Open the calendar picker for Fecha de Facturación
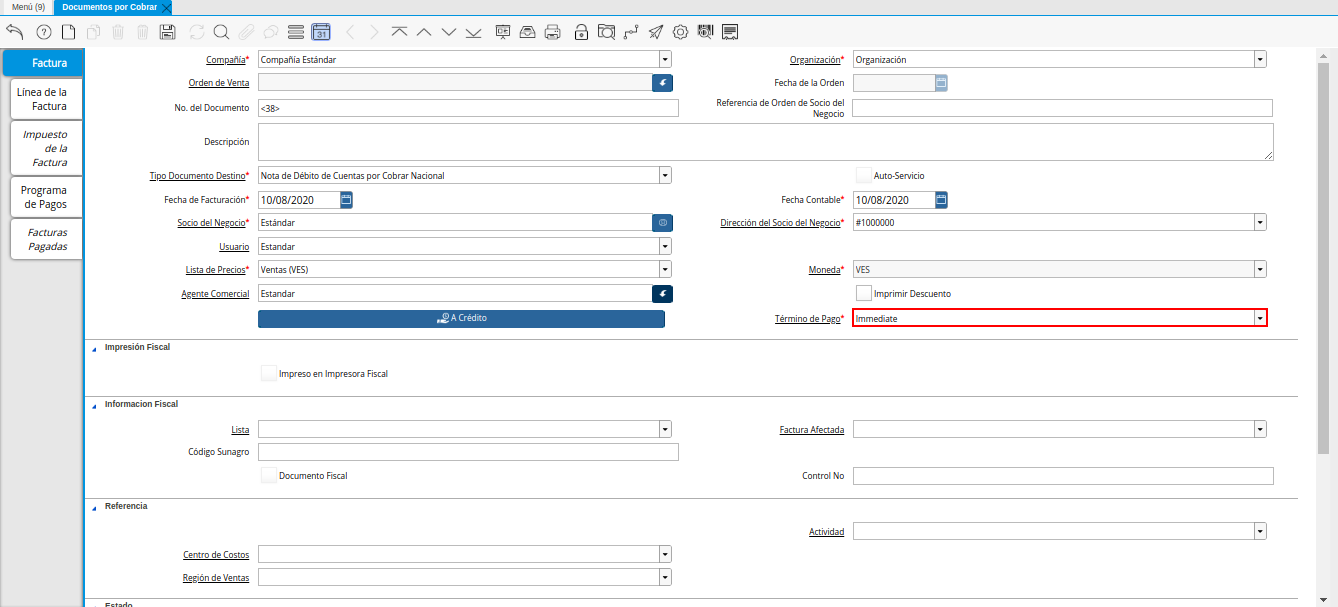The image size is (1338, 607). [346, 200]
